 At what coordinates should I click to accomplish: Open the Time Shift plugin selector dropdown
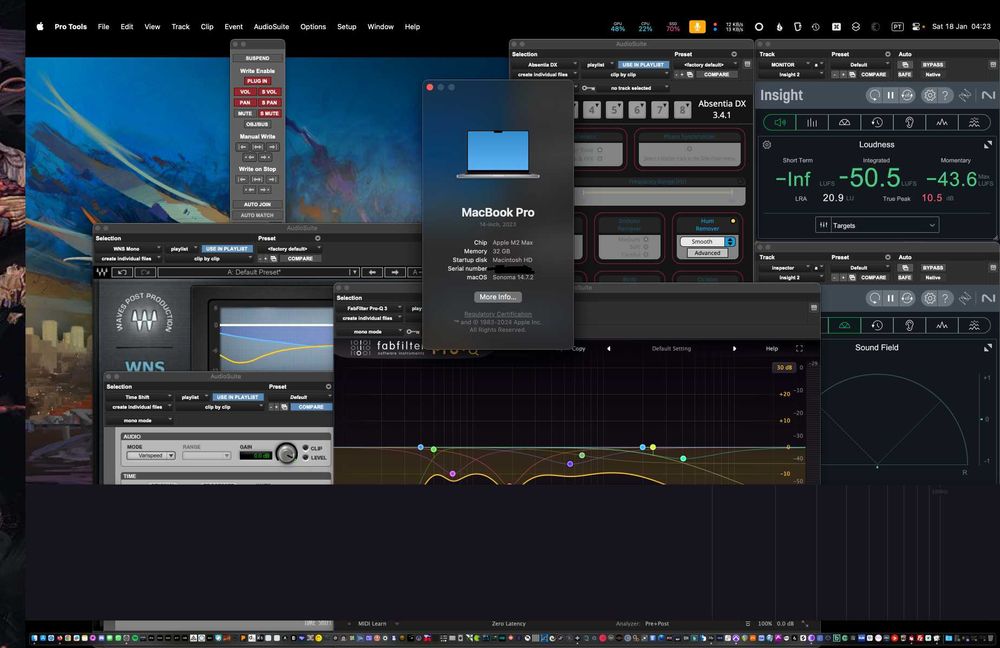click(138, 397)
